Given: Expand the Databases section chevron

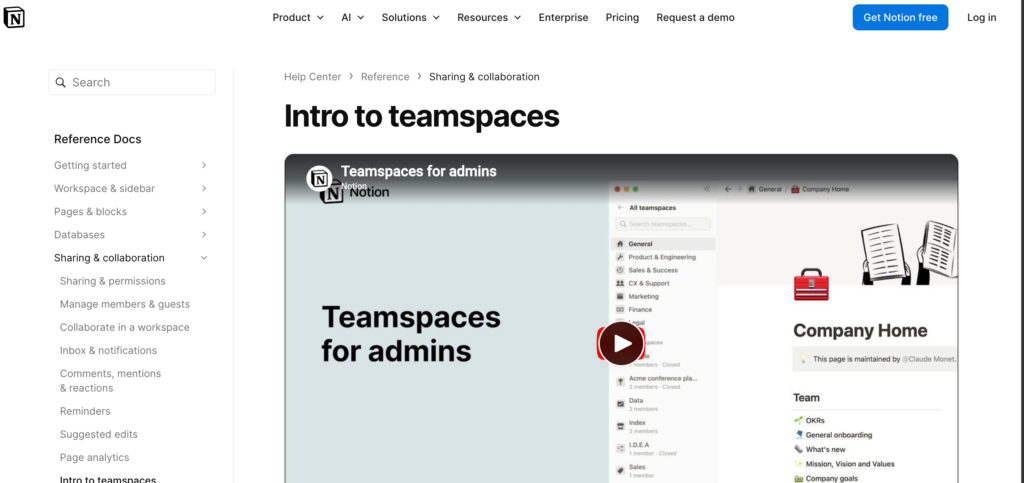Looking at the screenshot, I should [x=204, y=235].
